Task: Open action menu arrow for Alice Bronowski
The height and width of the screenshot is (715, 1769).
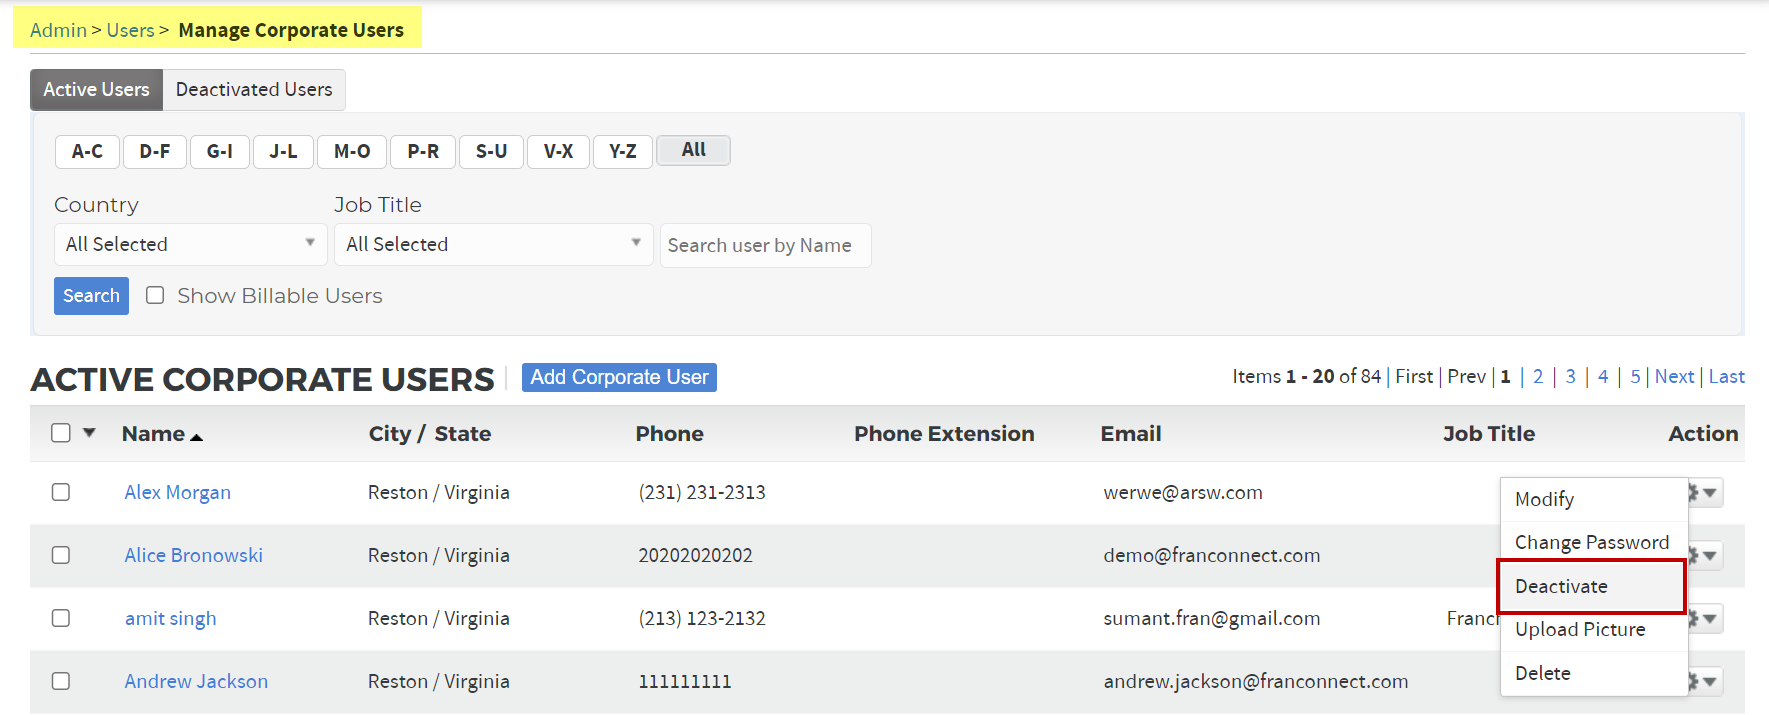Action: 1710,556
